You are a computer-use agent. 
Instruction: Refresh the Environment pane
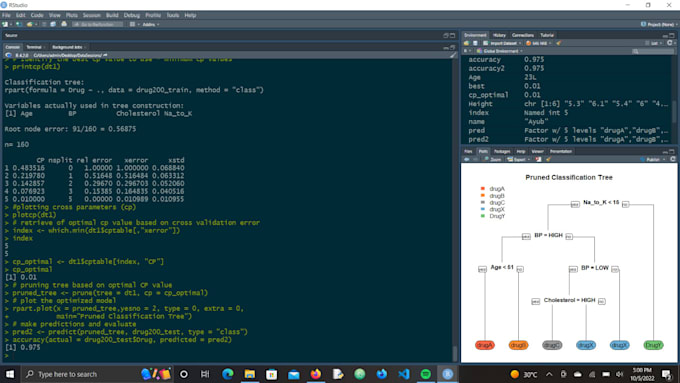coord(670,43)
